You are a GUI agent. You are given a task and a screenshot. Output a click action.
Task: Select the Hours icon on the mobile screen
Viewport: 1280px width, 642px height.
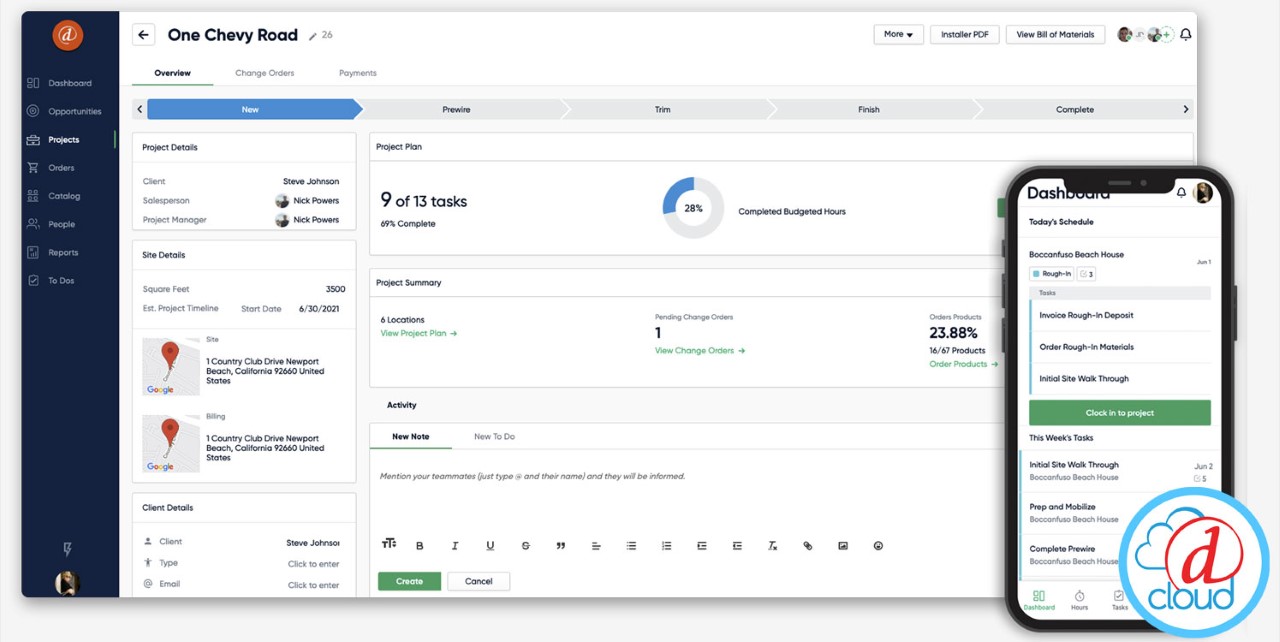[1079, 598]
